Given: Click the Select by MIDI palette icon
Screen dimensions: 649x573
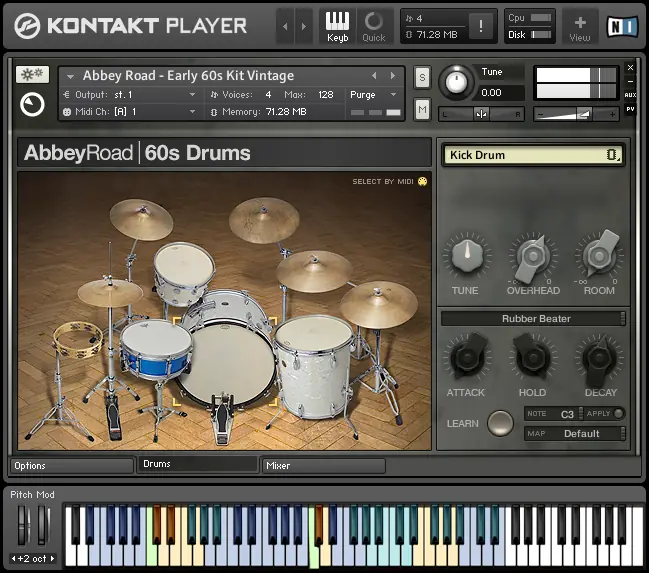Looking at the screenshot, I should point(422,181).
